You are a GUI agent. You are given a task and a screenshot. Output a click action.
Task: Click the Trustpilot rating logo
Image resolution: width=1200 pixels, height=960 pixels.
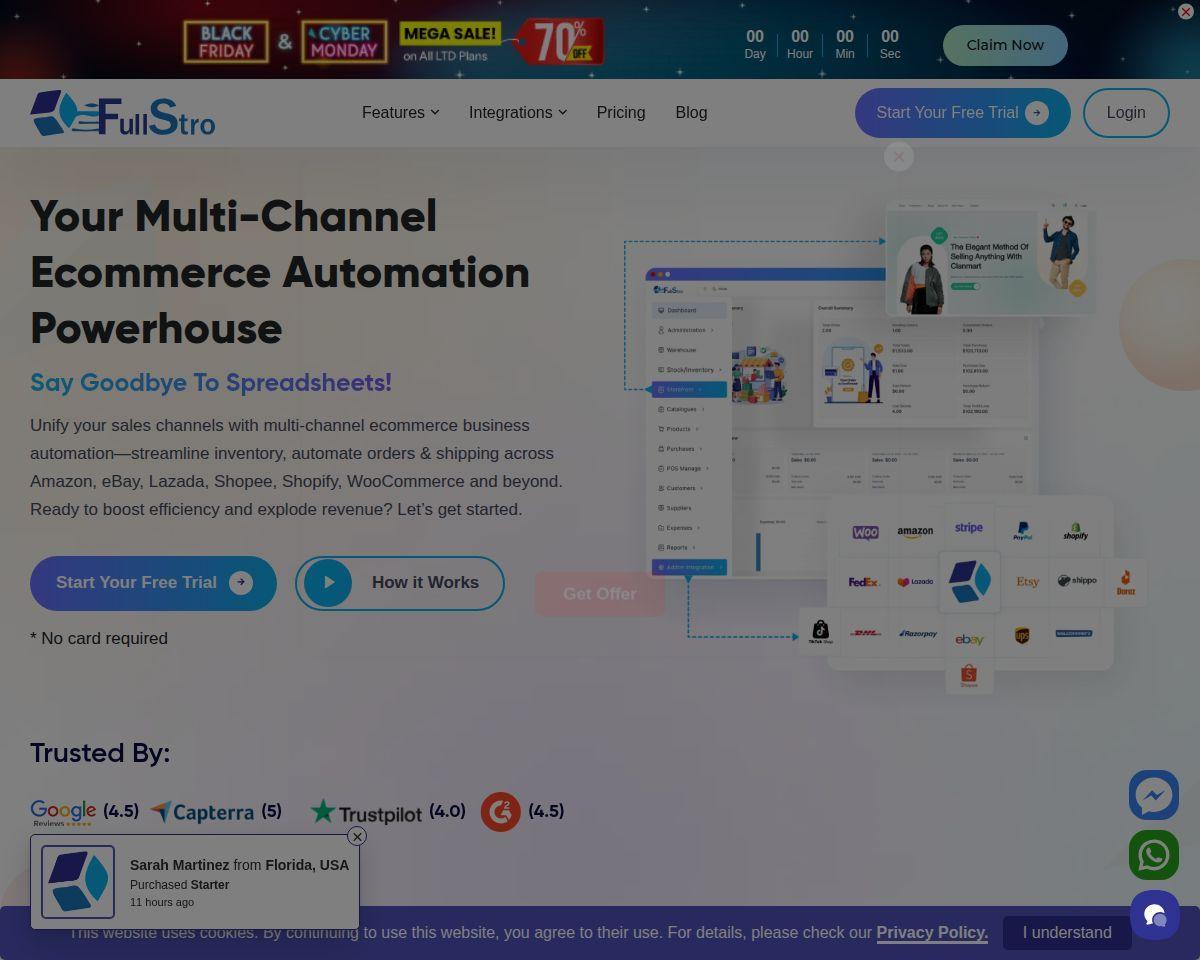(x=366, y=812)
